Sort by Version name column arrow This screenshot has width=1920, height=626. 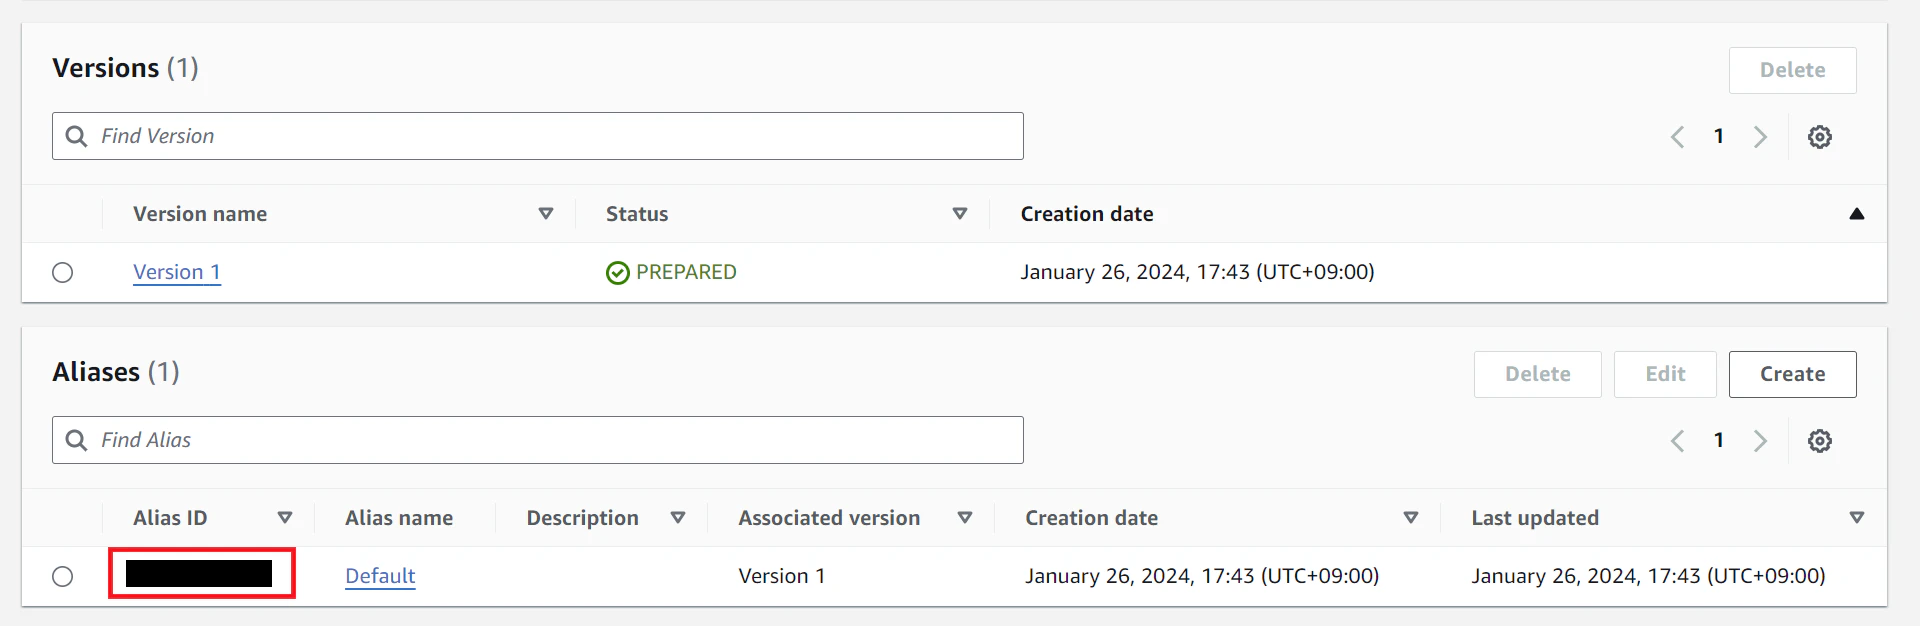546,214
